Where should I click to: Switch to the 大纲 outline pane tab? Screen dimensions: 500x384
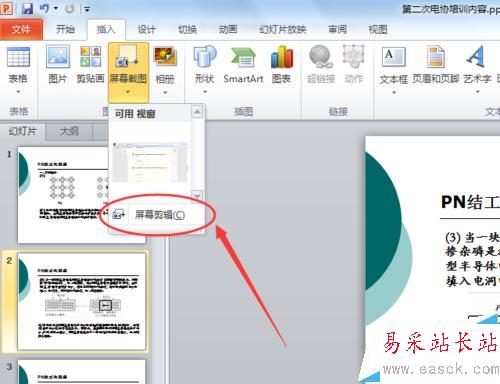click(x=69, y=131)
